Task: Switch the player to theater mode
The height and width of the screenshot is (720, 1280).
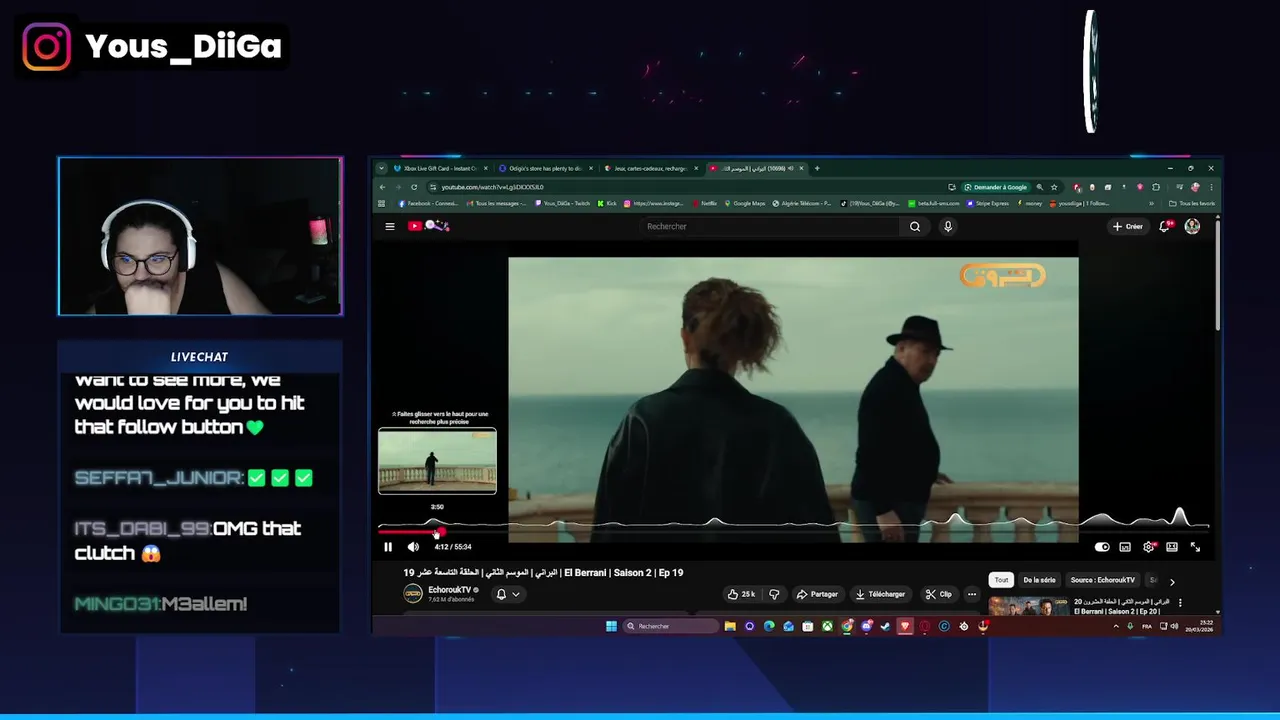Action: [1172, 547]
